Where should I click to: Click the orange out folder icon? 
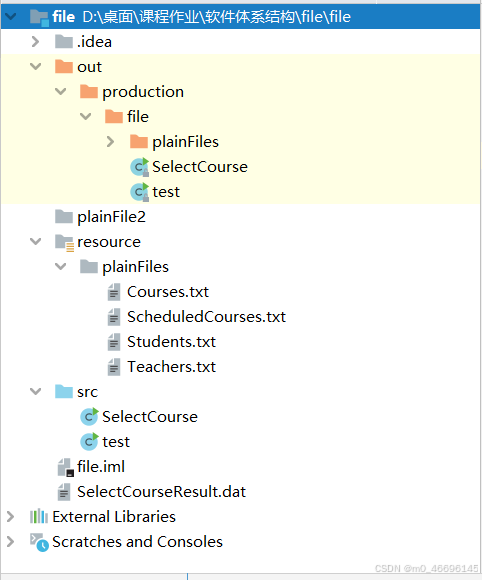click(64, 67)
